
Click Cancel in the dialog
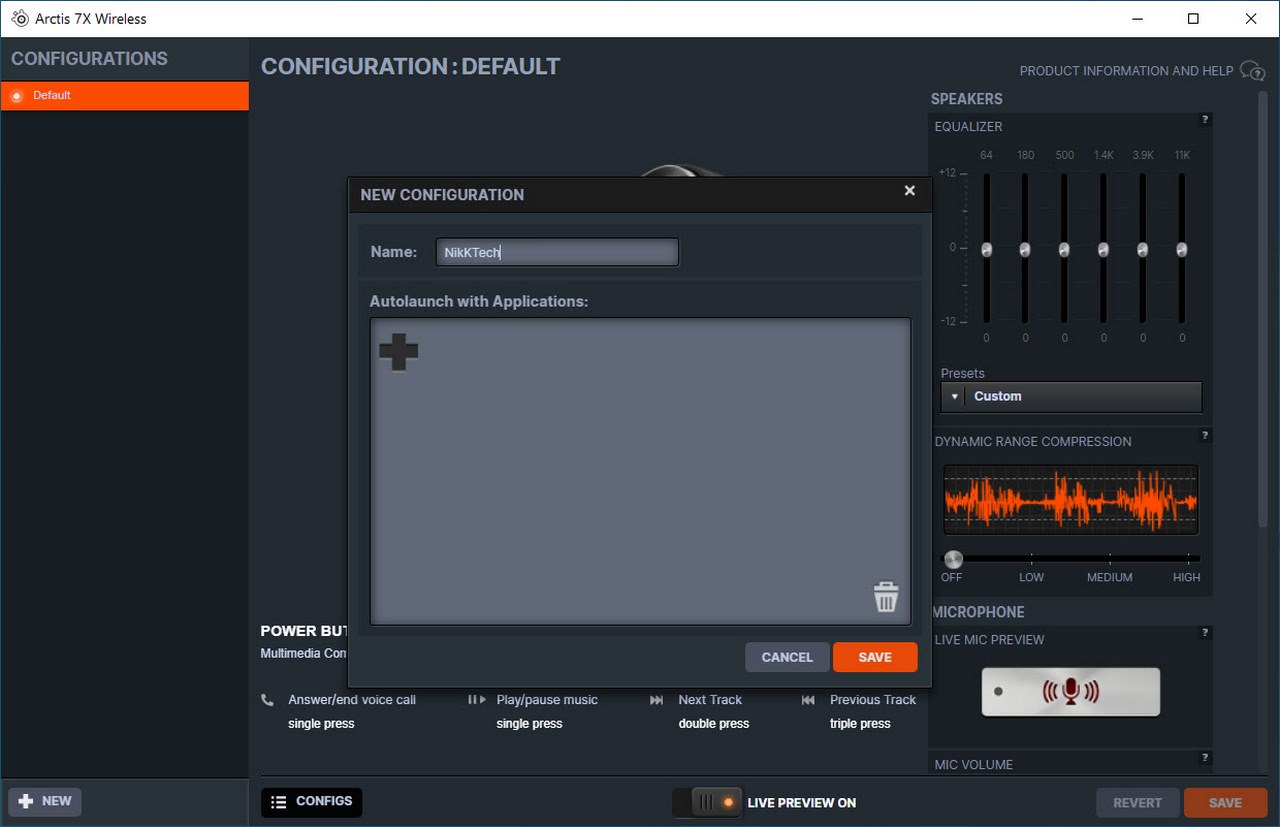click(787, 657)
